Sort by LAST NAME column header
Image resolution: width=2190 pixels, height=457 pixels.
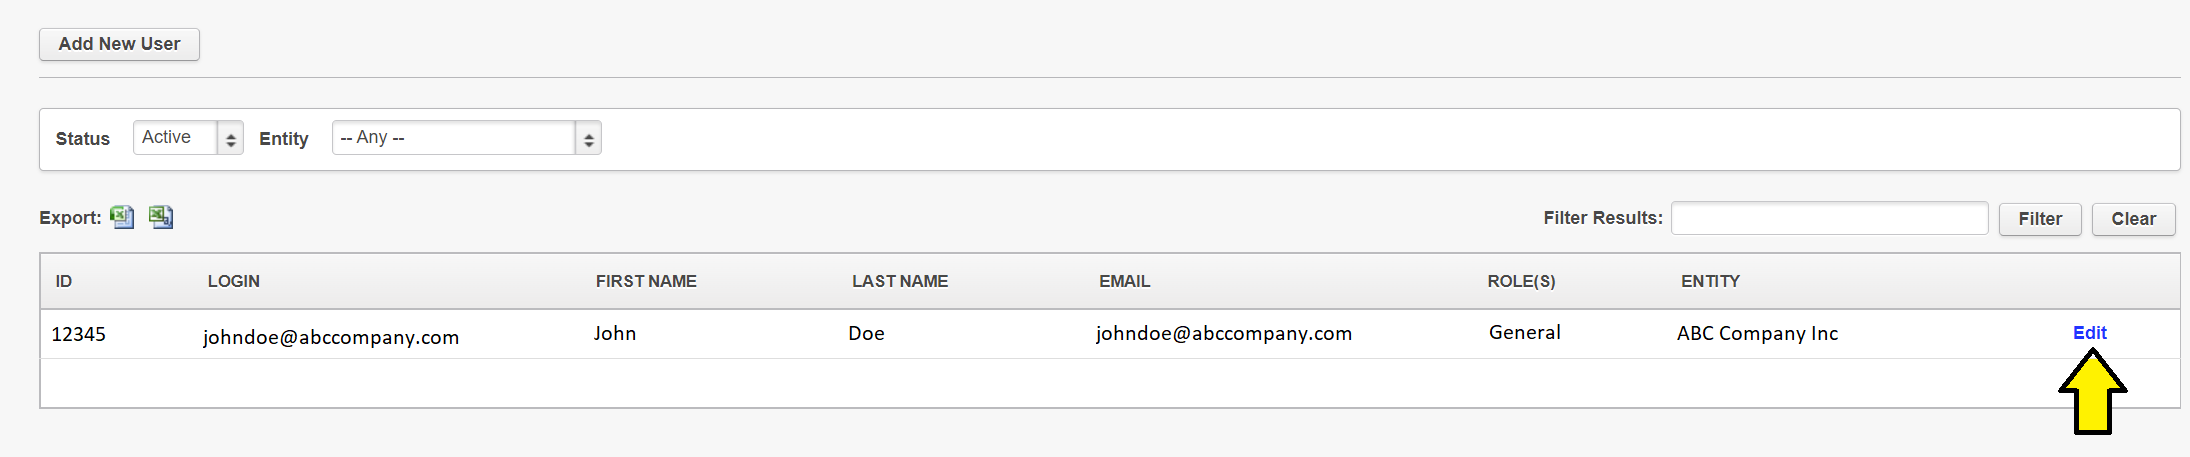click(x=900, y=281)
